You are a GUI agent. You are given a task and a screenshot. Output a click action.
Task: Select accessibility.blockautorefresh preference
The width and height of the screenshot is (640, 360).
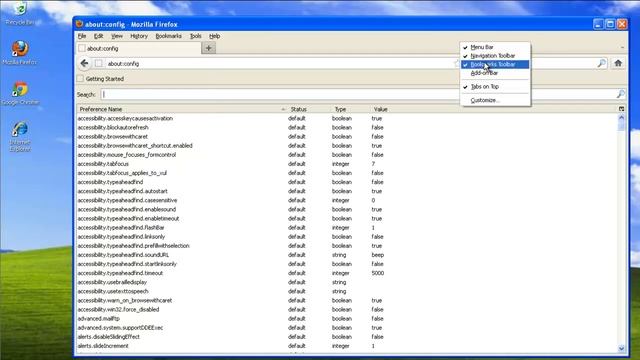[x=347, y=127]
